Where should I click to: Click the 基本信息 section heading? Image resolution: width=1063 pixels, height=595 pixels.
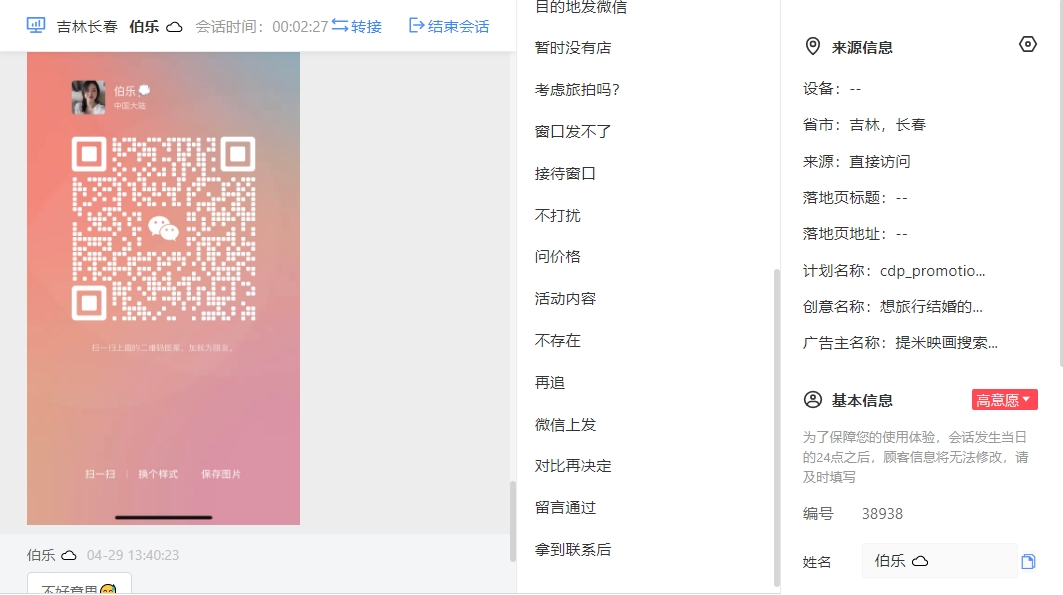coord(862,401)
